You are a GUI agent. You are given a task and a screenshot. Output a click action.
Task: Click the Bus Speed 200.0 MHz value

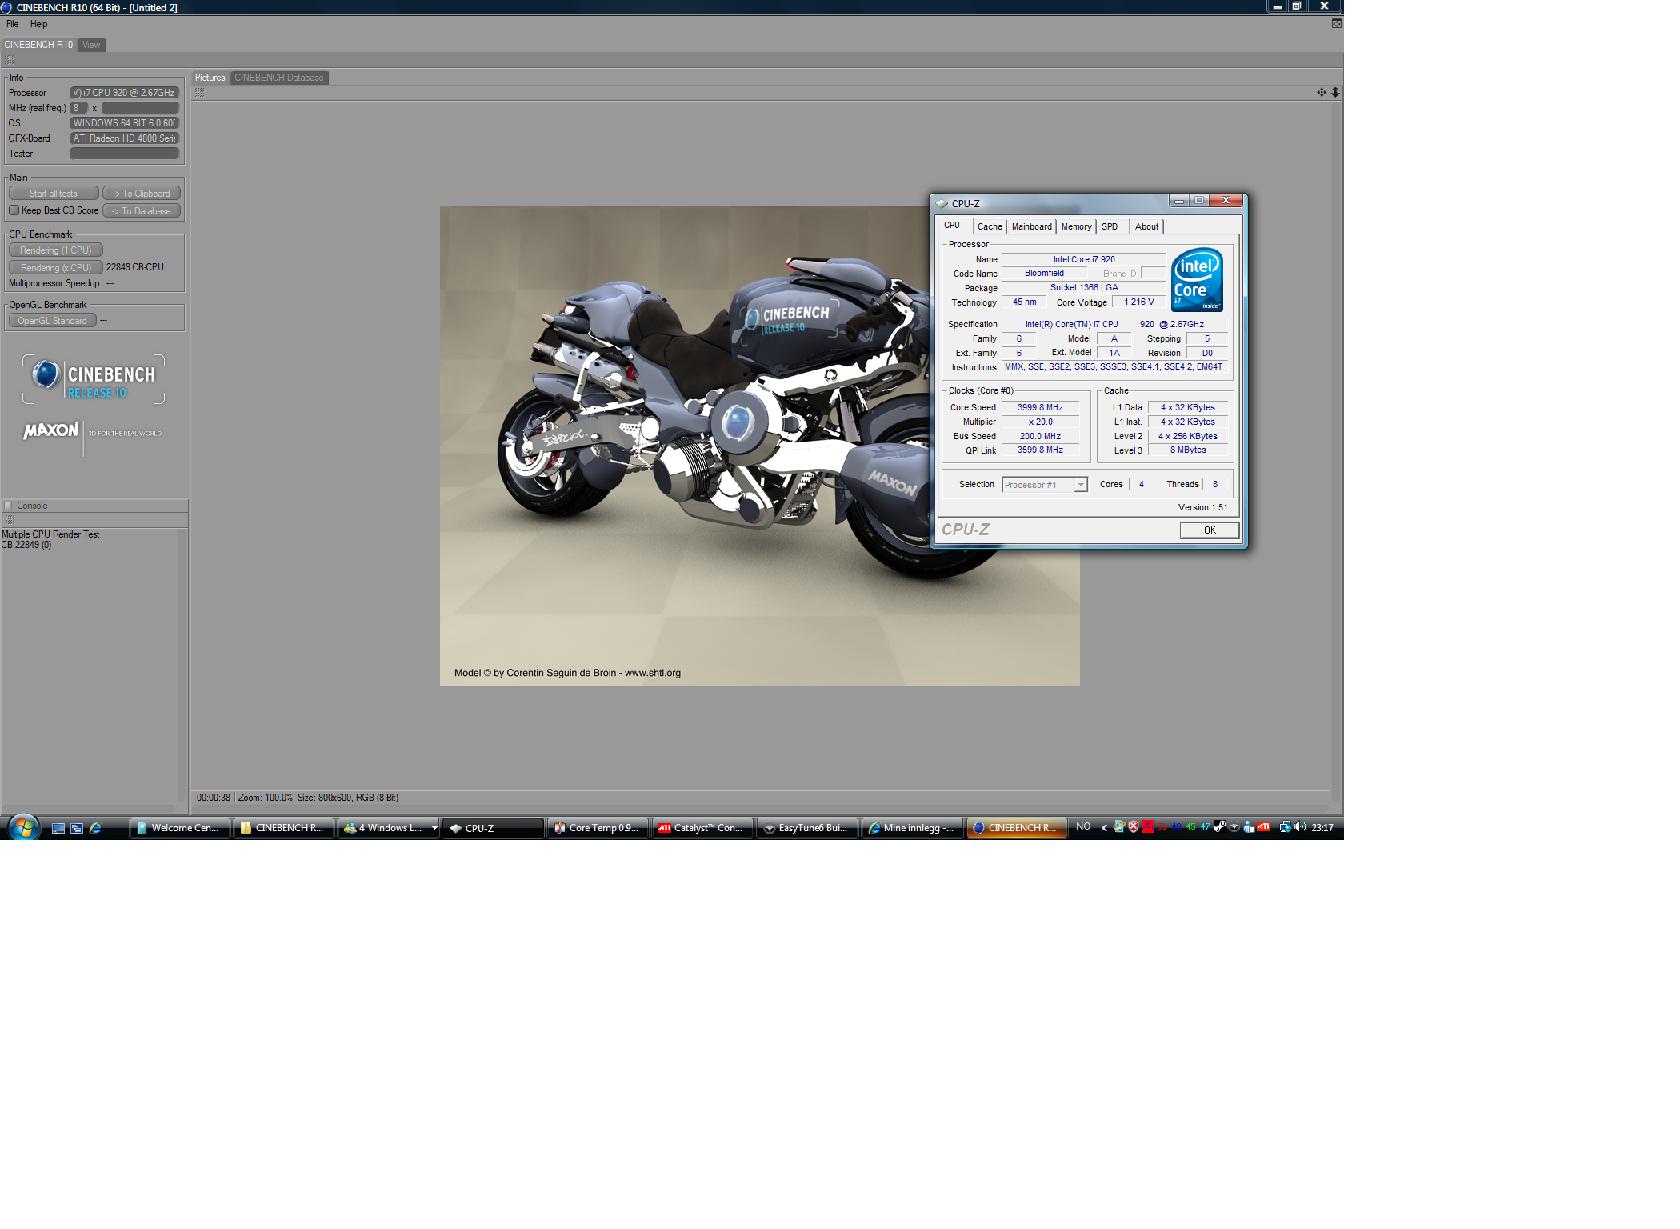tap(1040, 436)
